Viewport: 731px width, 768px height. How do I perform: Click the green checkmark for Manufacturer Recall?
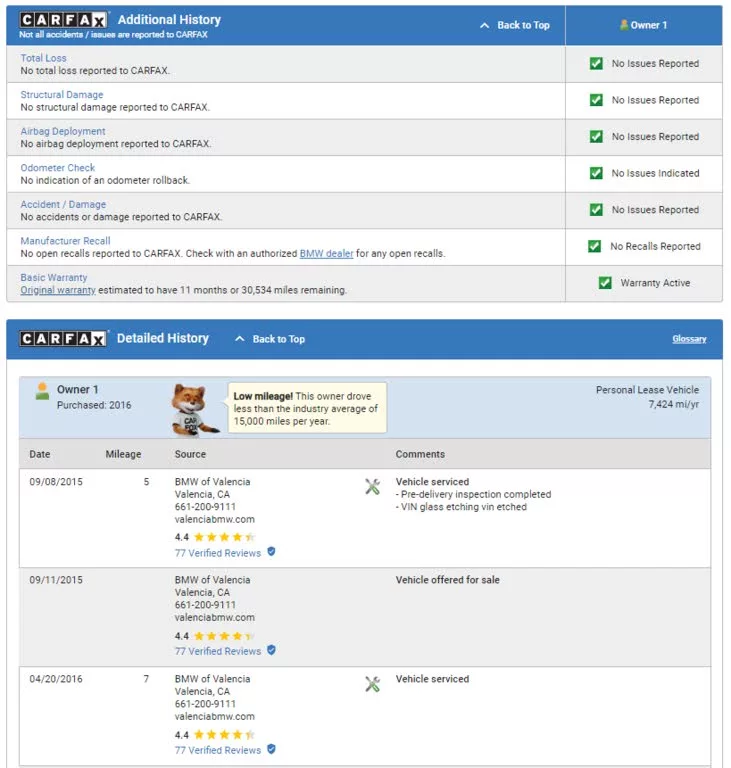[594, 246]
